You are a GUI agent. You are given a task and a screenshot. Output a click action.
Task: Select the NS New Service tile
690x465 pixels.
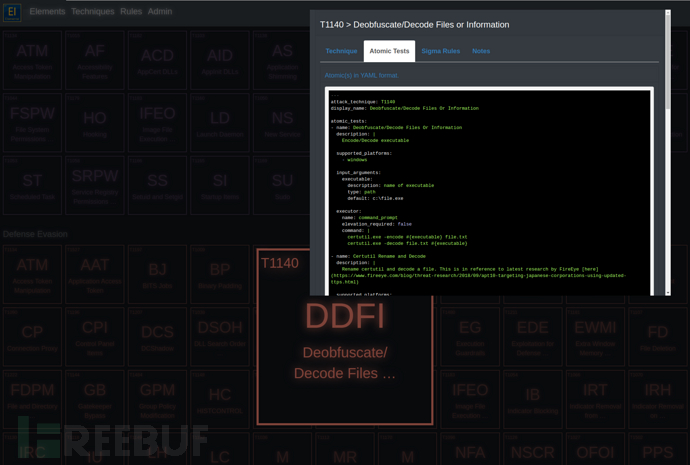point(282,123)
